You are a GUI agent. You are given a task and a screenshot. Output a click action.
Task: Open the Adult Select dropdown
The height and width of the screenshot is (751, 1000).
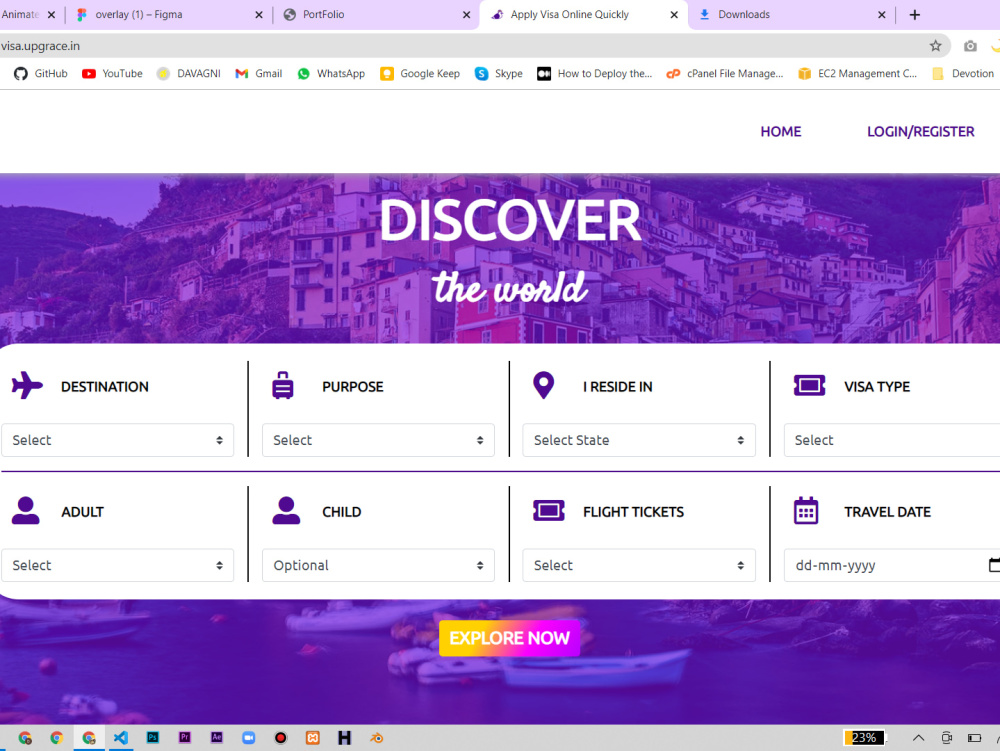point(118,565)
